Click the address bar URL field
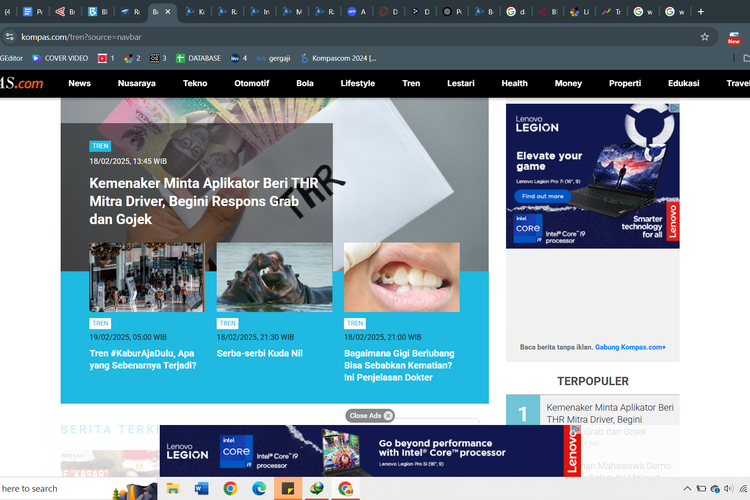 pos(350,37)
